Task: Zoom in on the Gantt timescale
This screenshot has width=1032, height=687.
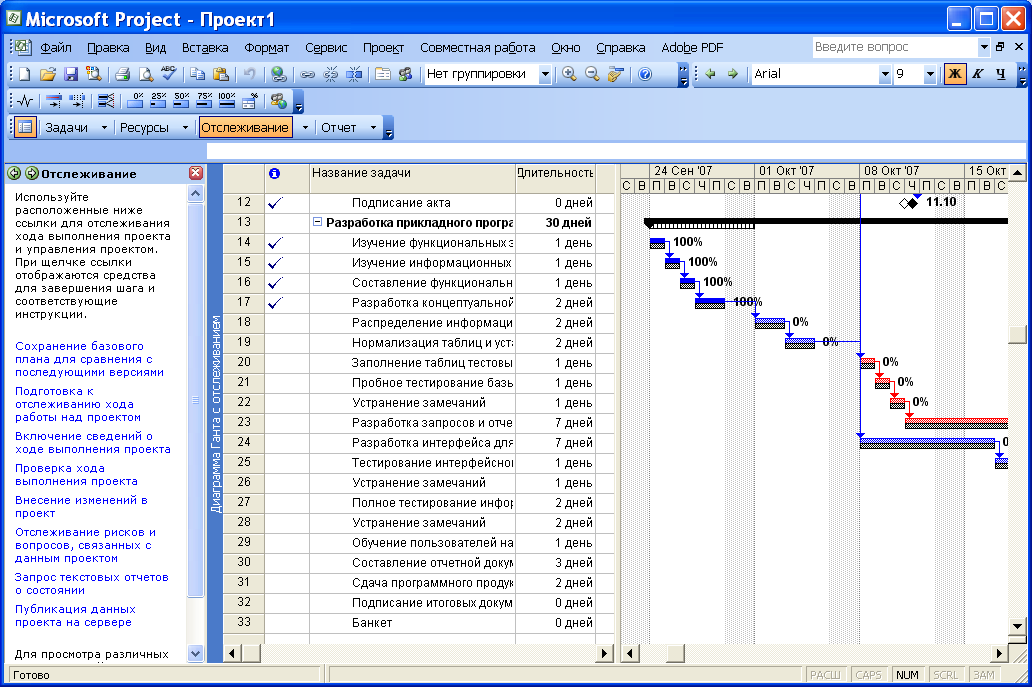Action: 569,74
